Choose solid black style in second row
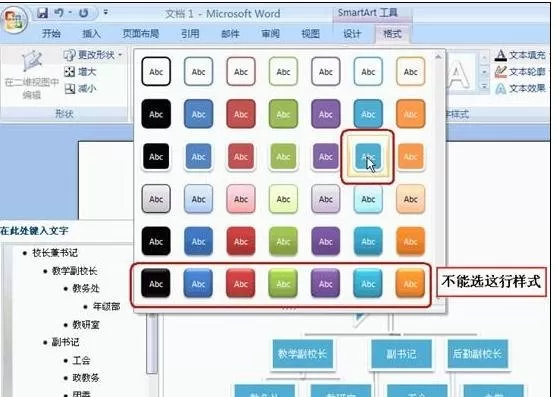The image size is (557, 397). coord(156,114)
